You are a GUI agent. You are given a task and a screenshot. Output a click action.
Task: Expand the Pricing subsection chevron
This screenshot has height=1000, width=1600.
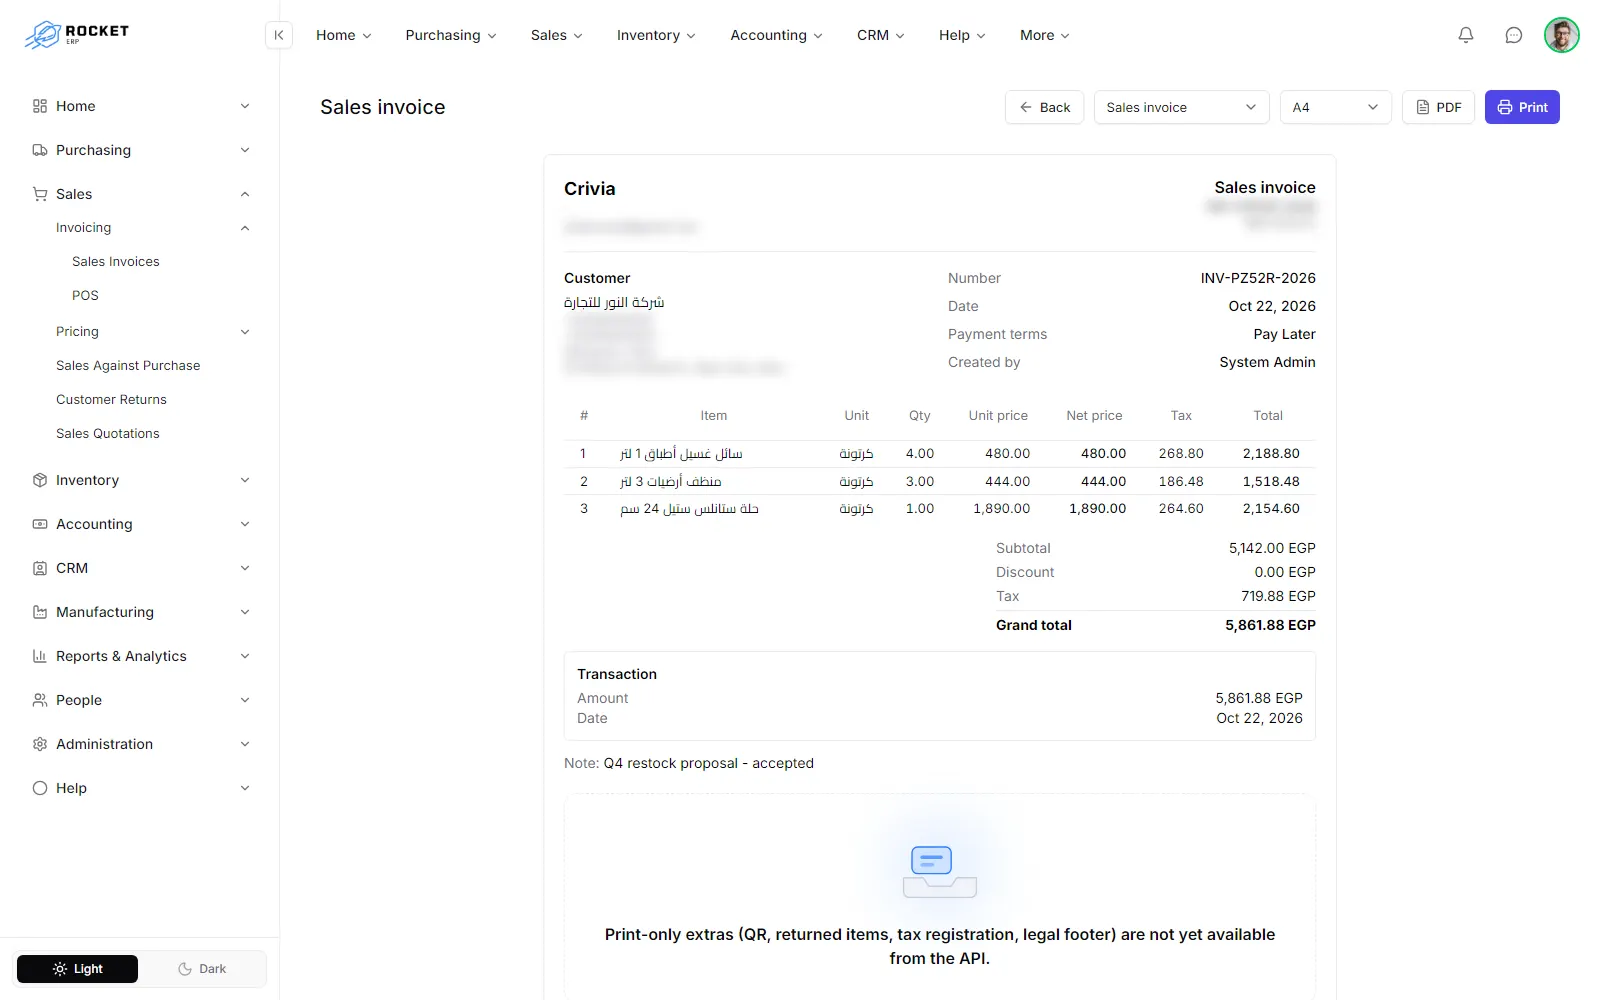[245, 332]
